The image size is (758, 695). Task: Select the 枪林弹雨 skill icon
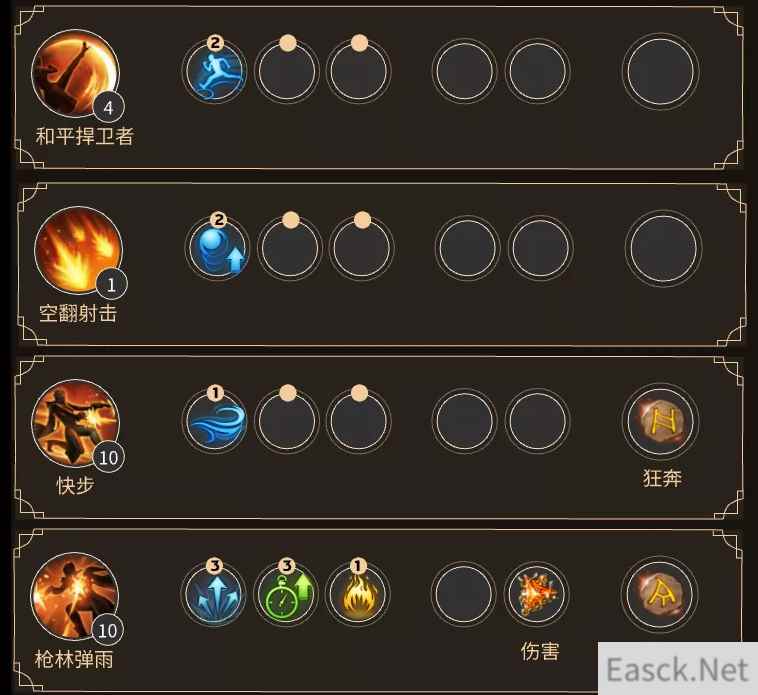[x=74, y=596]
